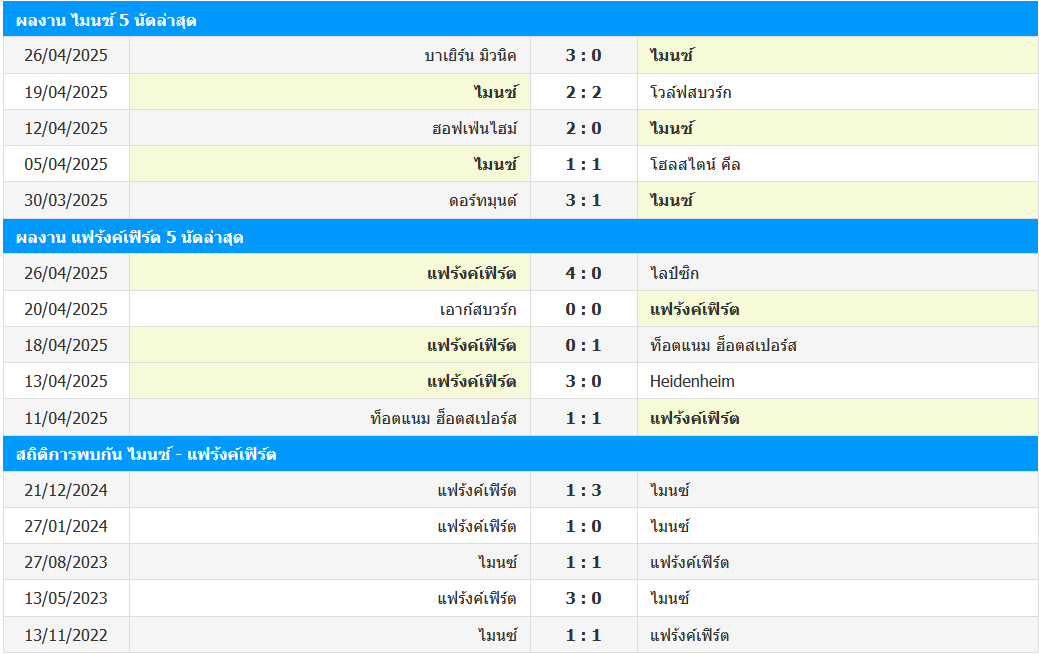
Task: Click the date 19/04/2025
Action: point(66,92)
